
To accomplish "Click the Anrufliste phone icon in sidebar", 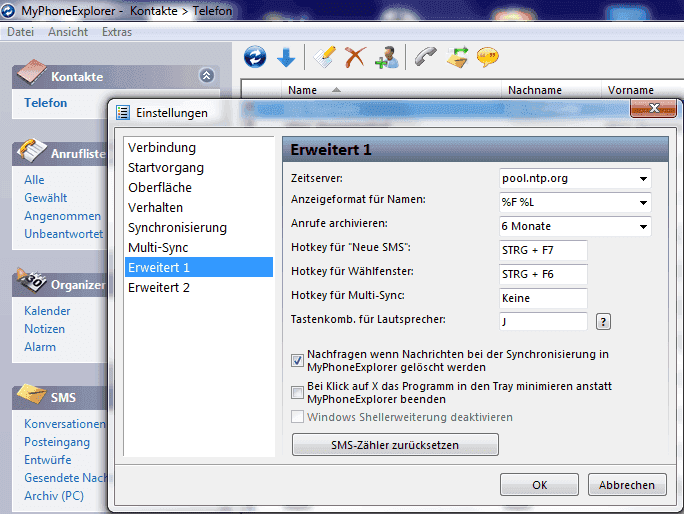I will click(x=31, y=150).
